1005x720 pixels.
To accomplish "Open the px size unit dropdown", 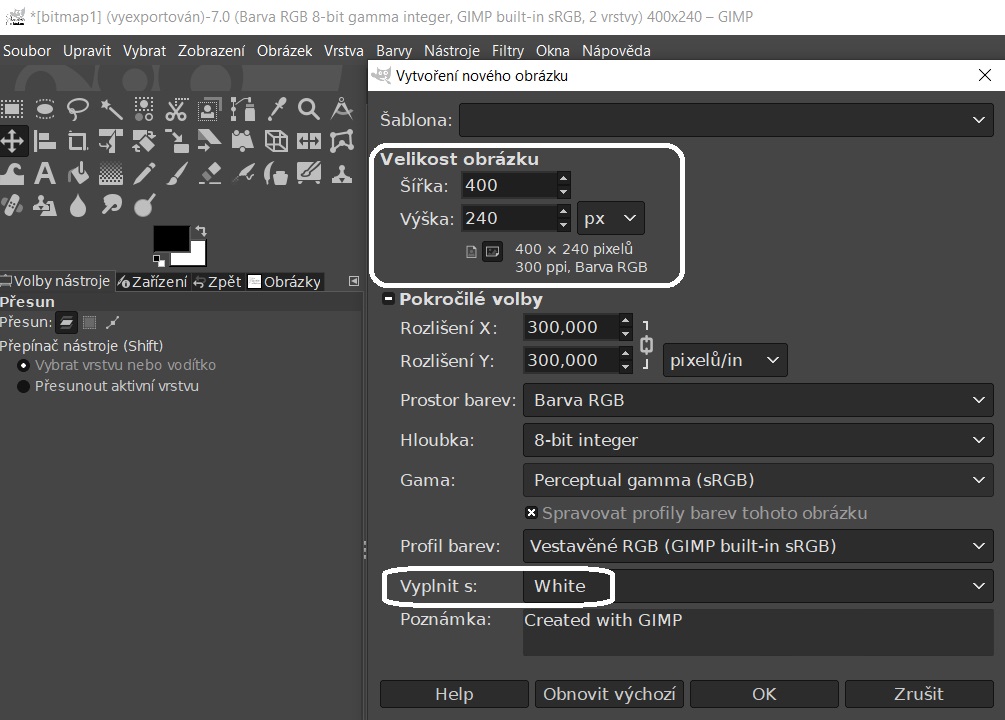I will point(611,219).
